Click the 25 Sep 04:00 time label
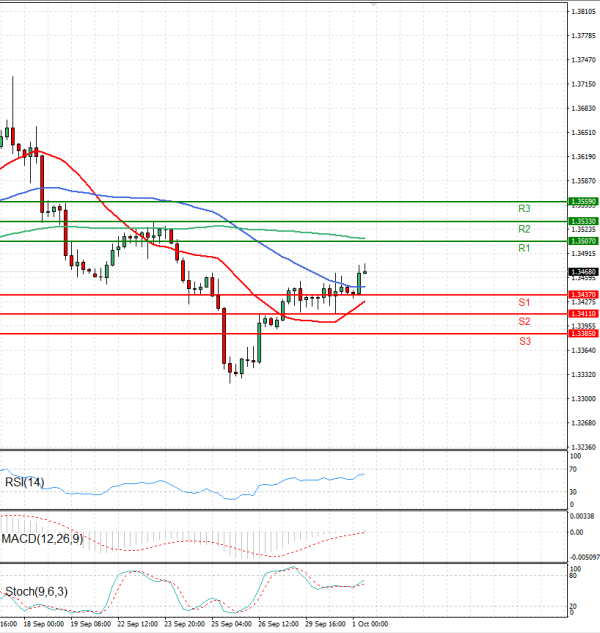This screenshot has width=600, height=633. (x=232, y=622)
